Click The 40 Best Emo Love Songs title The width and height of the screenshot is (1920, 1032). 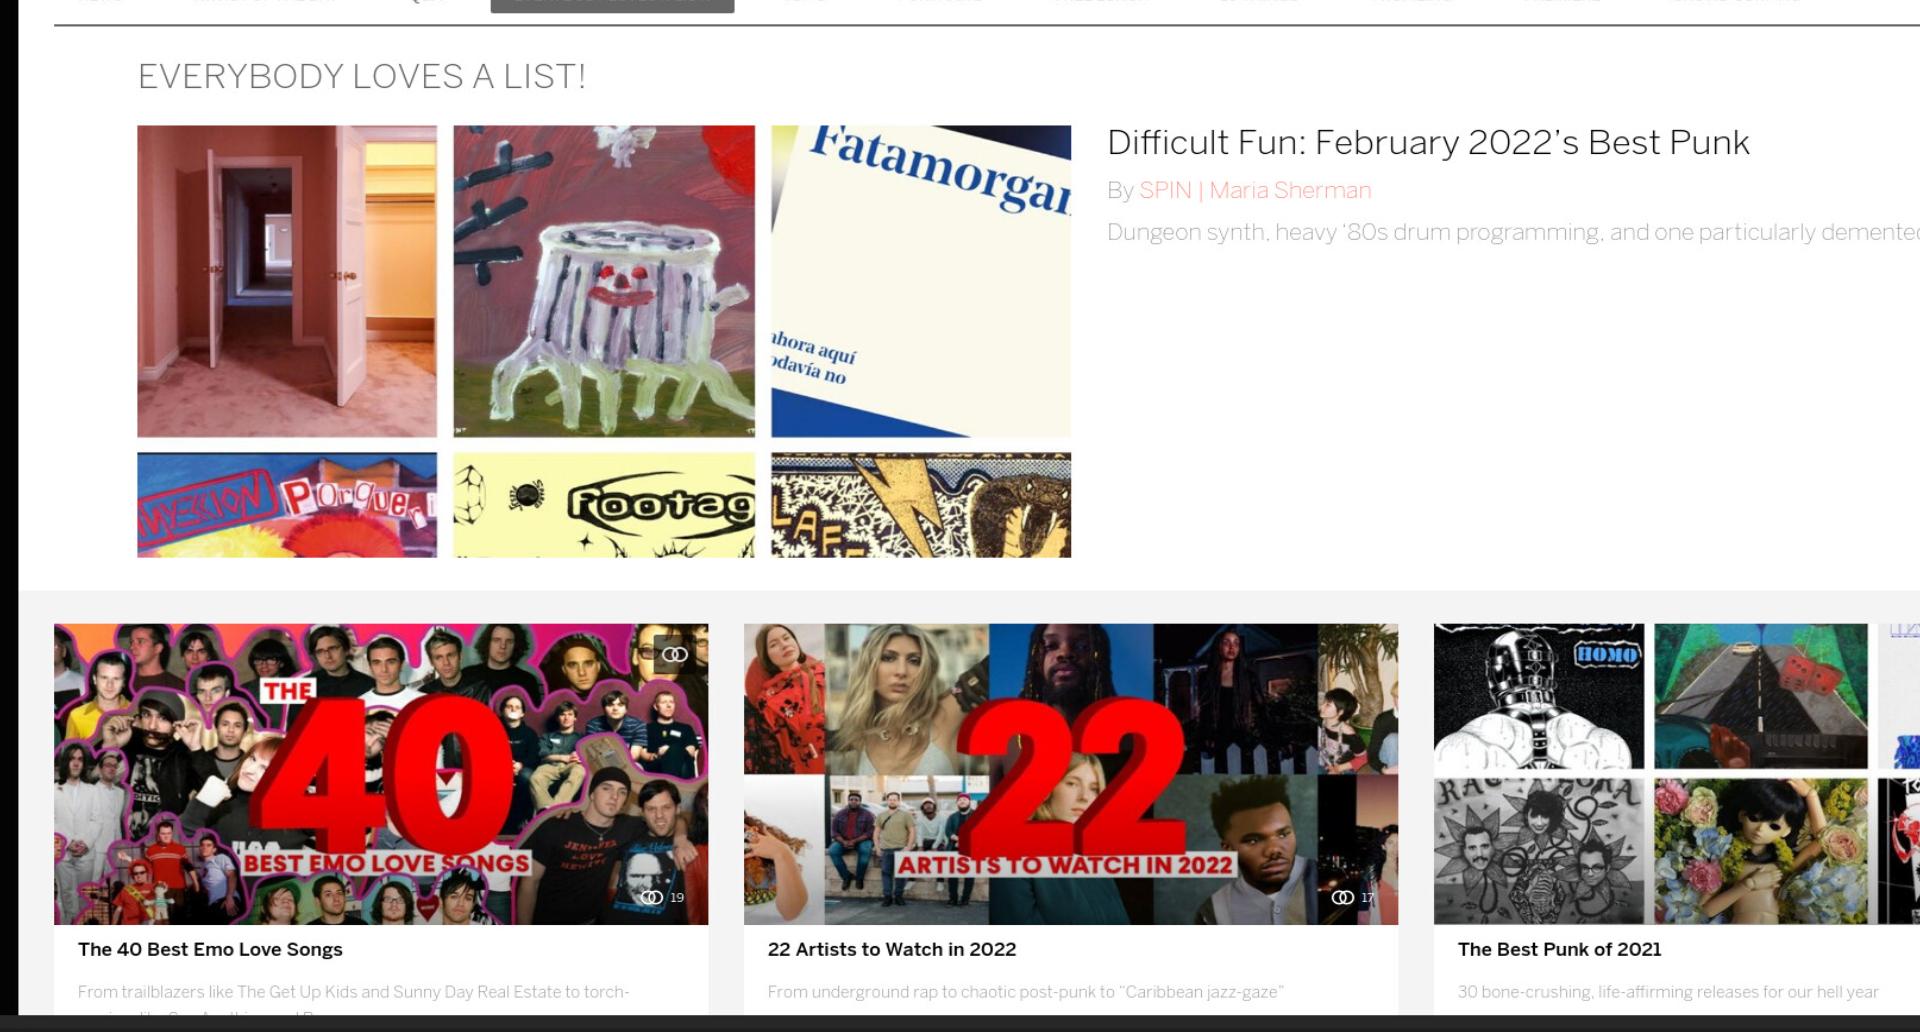click(210, 949)
